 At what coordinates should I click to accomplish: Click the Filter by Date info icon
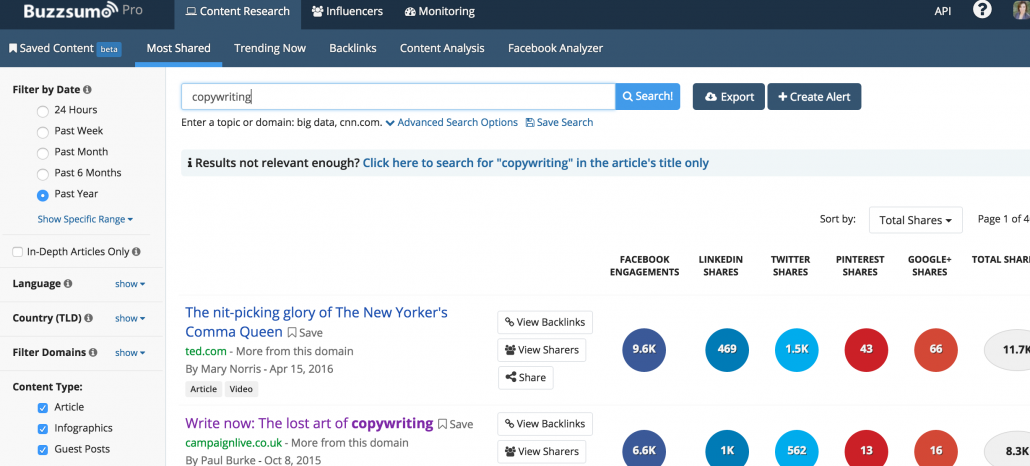tap(87, 90)
